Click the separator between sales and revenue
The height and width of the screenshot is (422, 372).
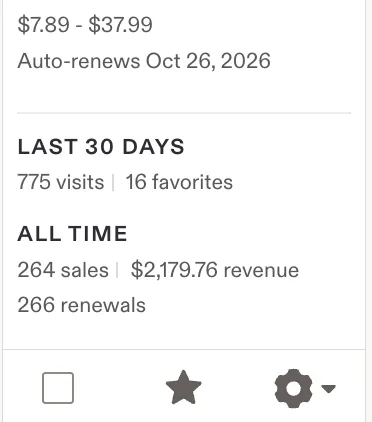coord(118,270)
